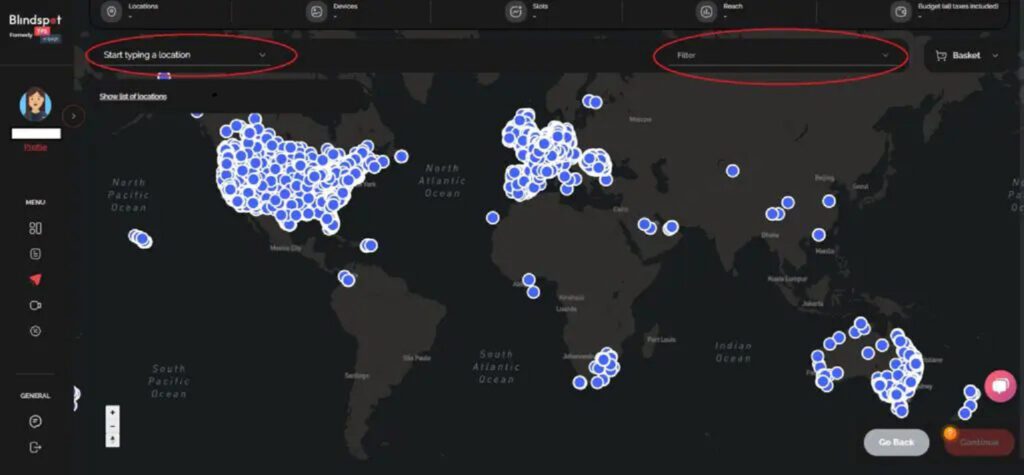Click the logout icon in General section
1024x475 pixels.
[x=35, y=448]
